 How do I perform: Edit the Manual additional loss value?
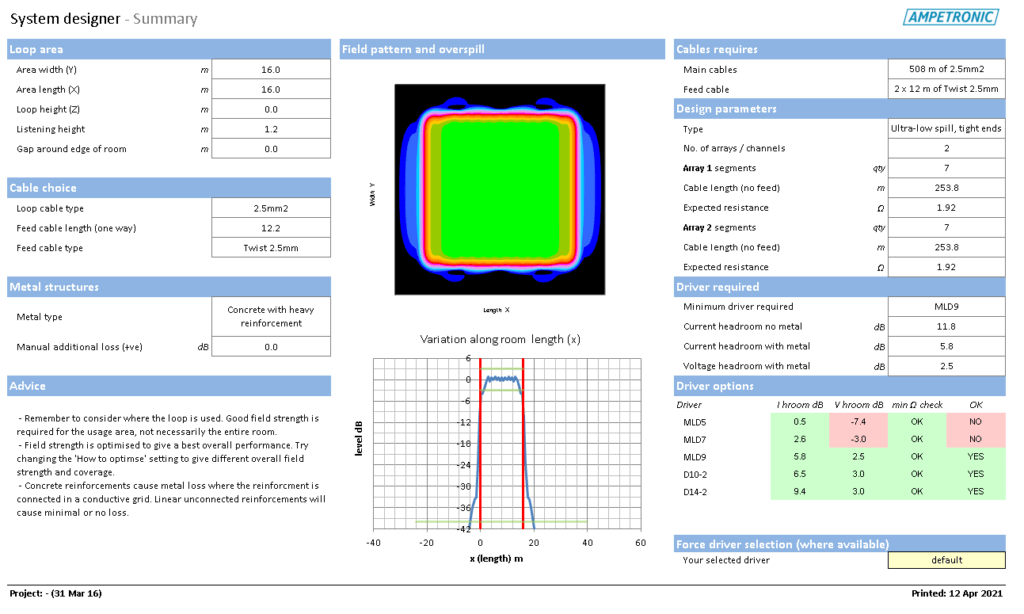270,346
